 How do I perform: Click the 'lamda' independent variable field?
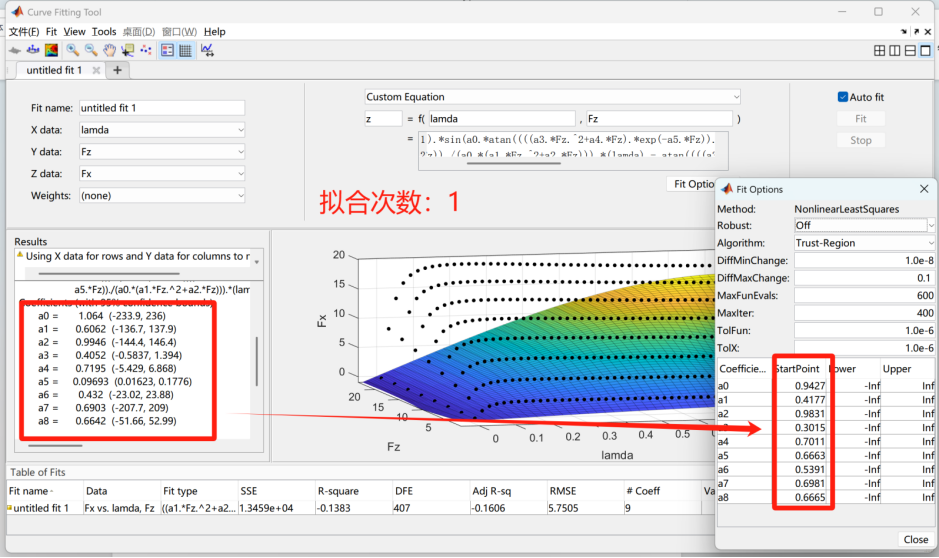click(x=502, y=119)
